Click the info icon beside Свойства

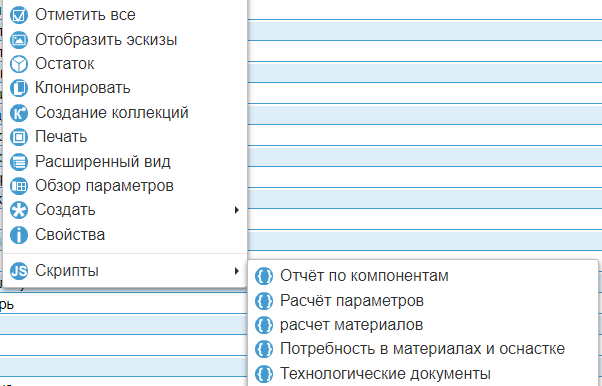19,235
